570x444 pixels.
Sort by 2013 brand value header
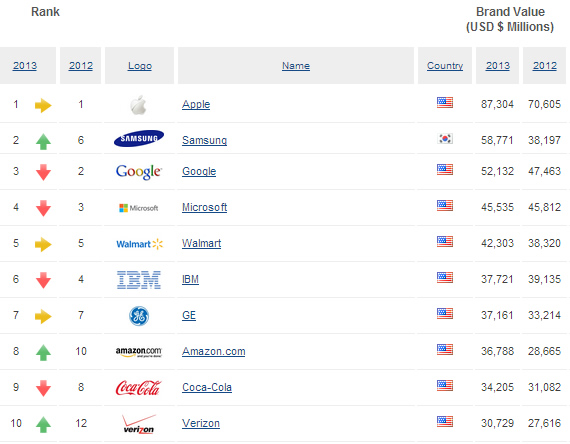pos(498,66)
